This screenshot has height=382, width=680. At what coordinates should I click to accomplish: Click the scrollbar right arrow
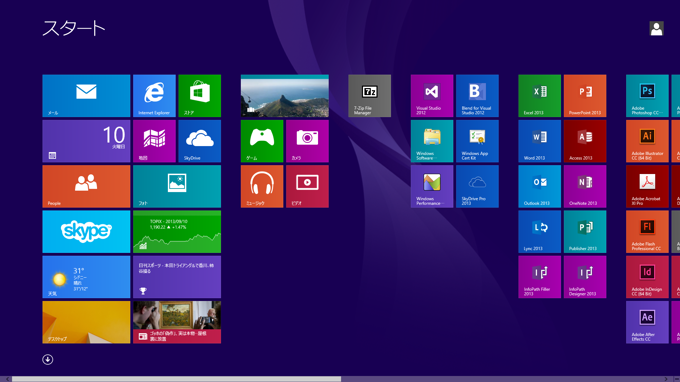[x=666, y=379]
